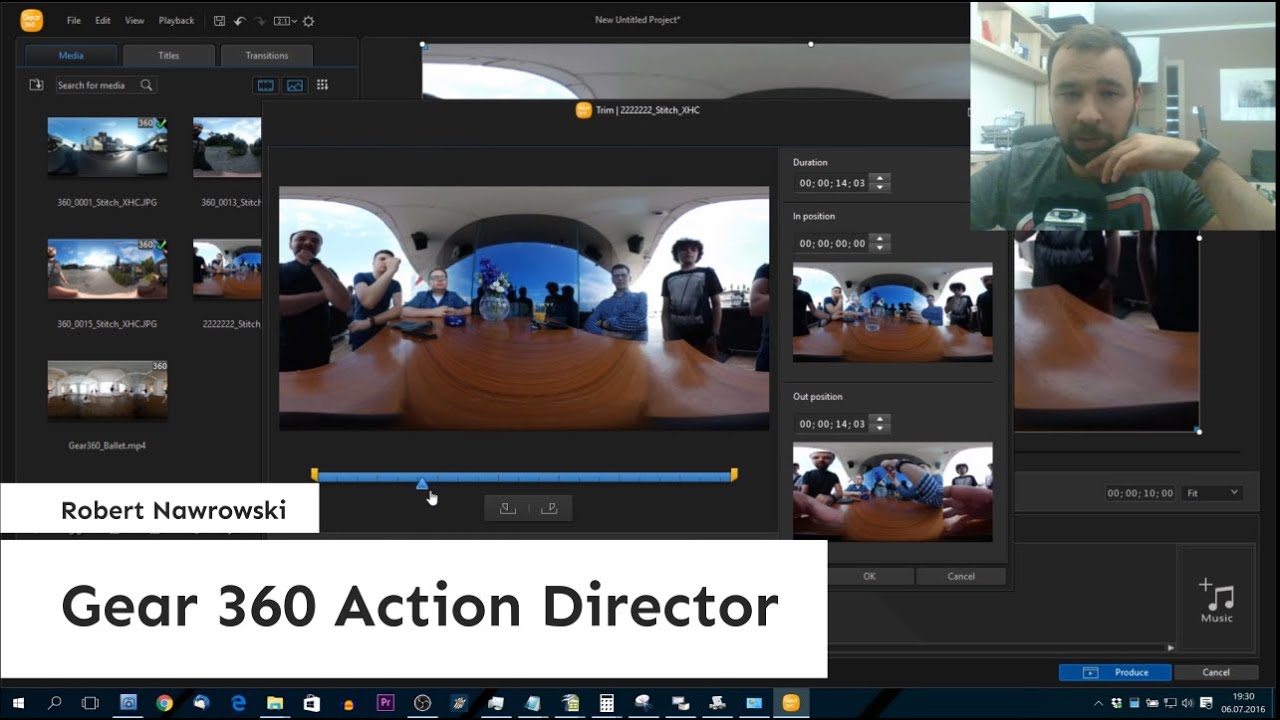
Task: Confirm the trim with OK
Action: (x=869, y=576)
